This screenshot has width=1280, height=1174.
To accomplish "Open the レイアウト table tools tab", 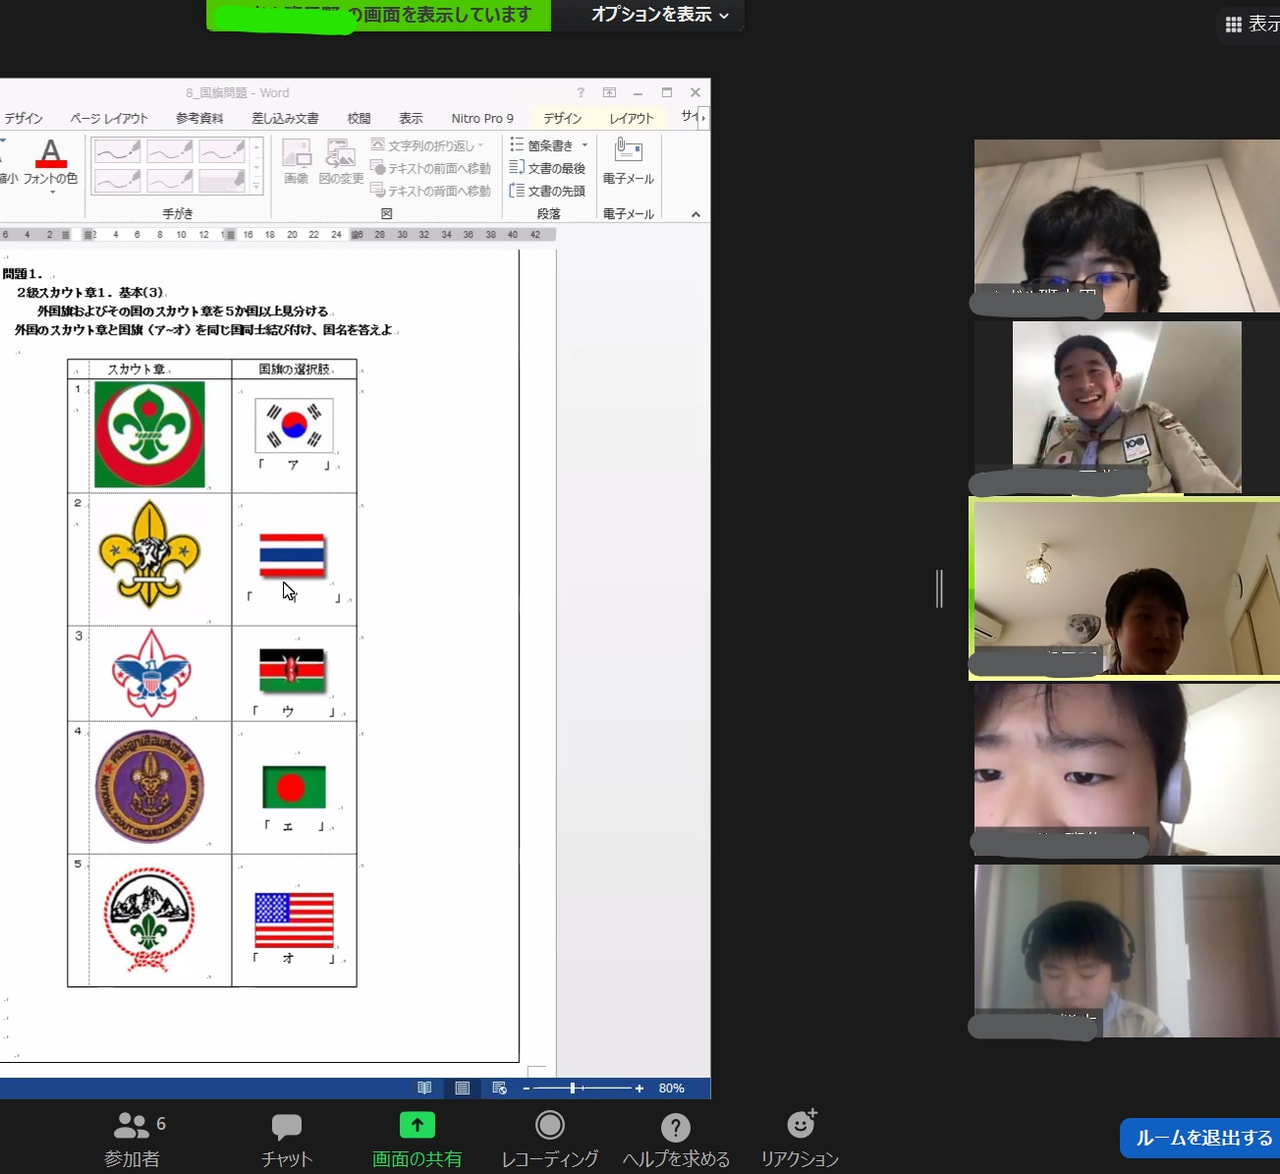I will click(631, 118).
